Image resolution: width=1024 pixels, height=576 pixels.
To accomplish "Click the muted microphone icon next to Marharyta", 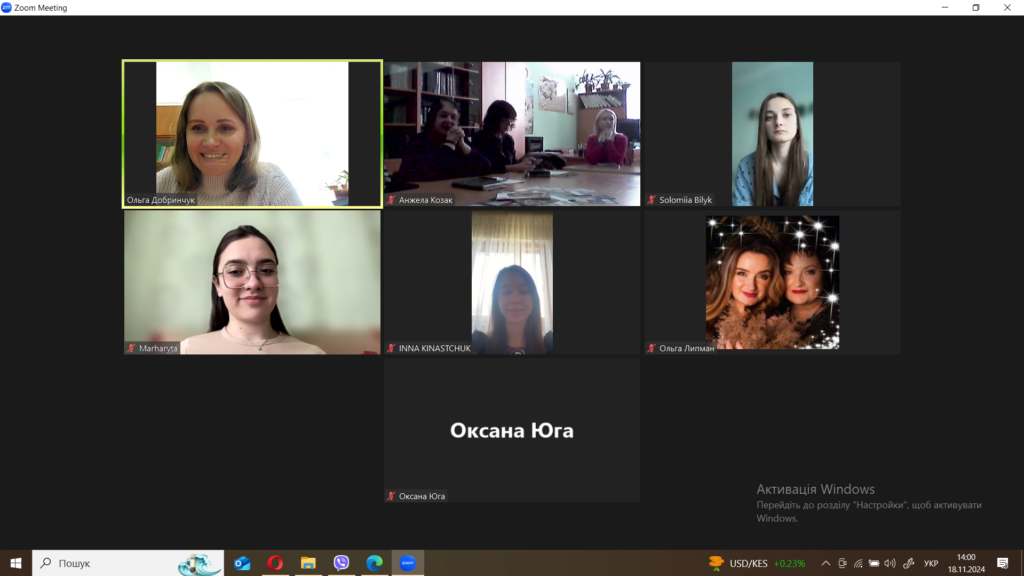I will (131, 348).
